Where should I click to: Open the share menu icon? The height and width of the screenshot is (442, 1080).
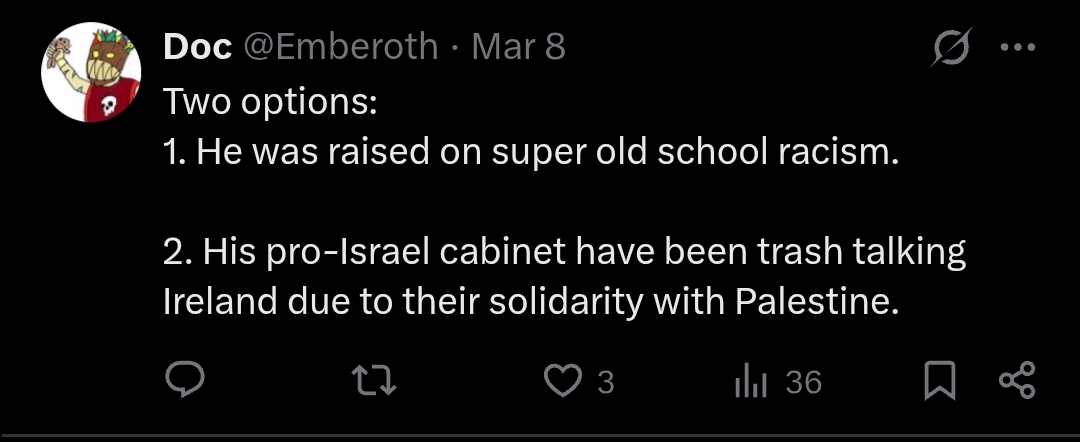tap(1017, 380)
